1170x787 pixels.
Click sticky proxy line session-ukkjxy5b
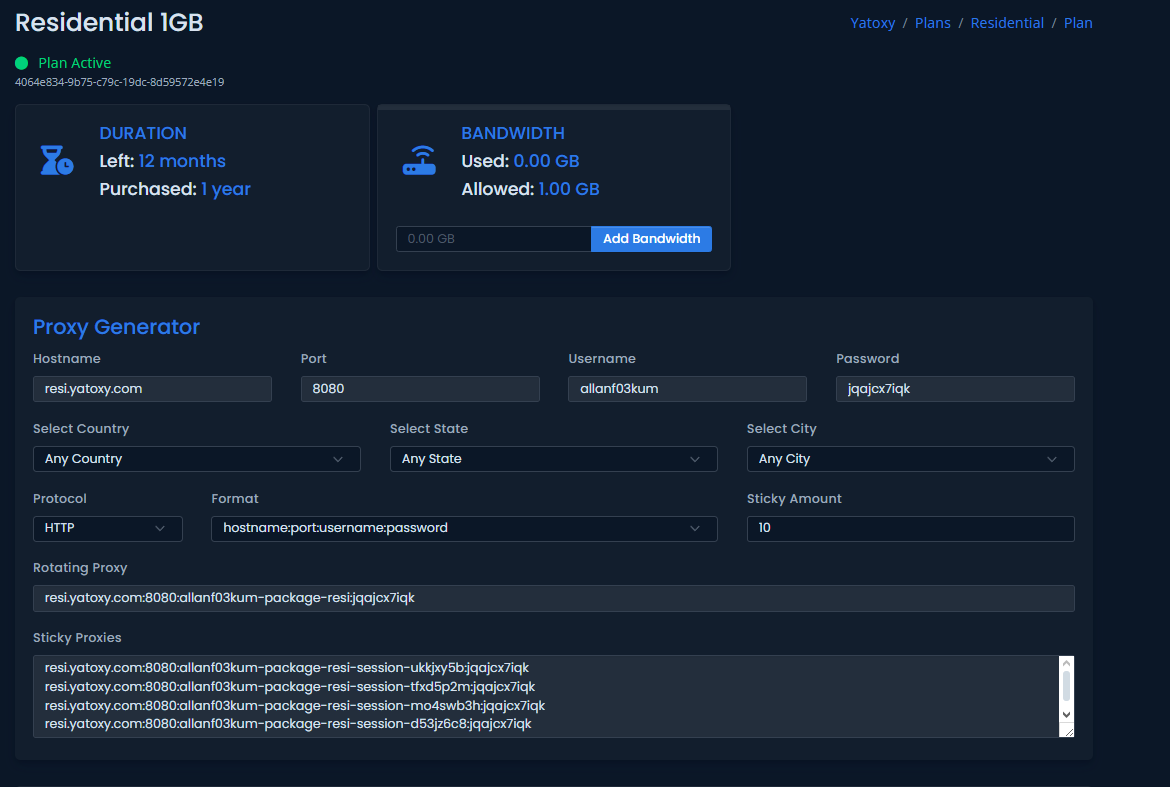287,668
